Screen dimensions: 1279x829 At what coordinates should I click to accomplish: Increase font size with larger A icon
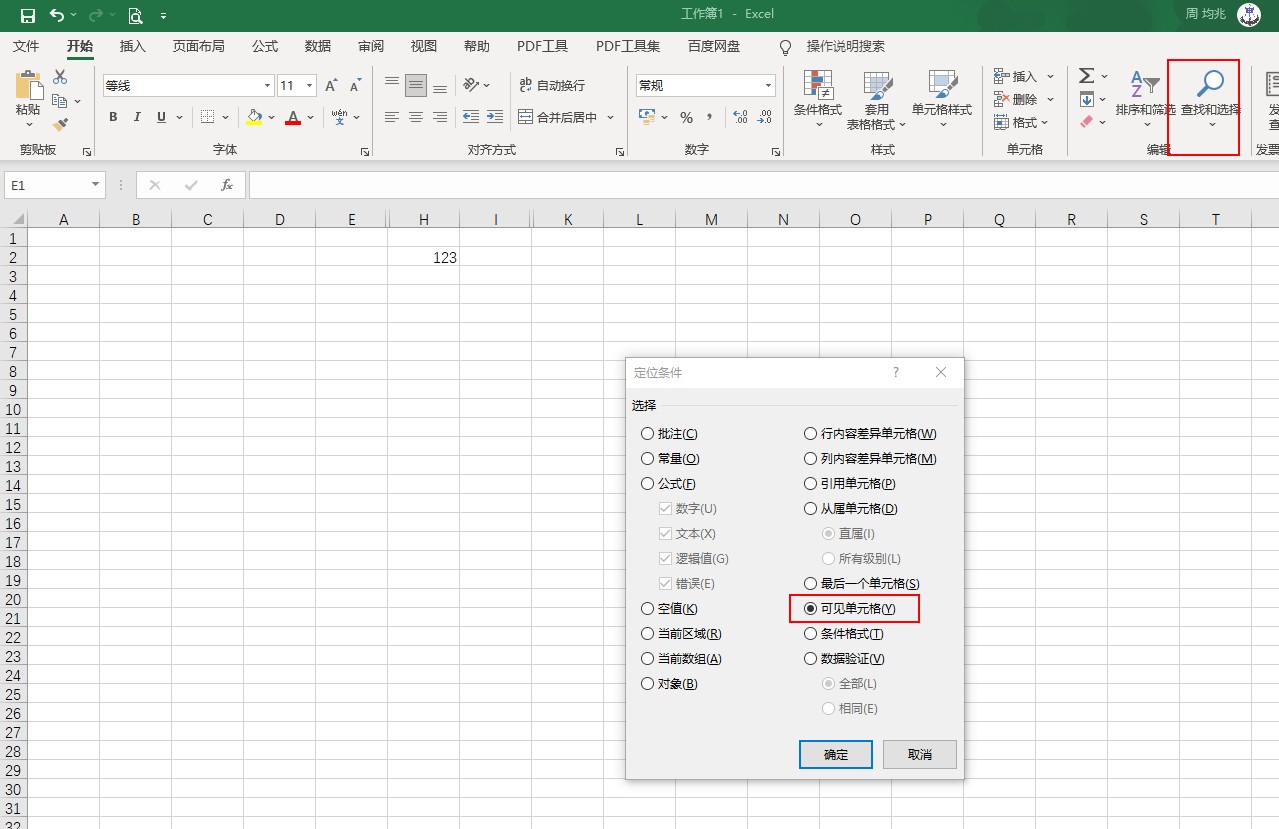point(331,86)
